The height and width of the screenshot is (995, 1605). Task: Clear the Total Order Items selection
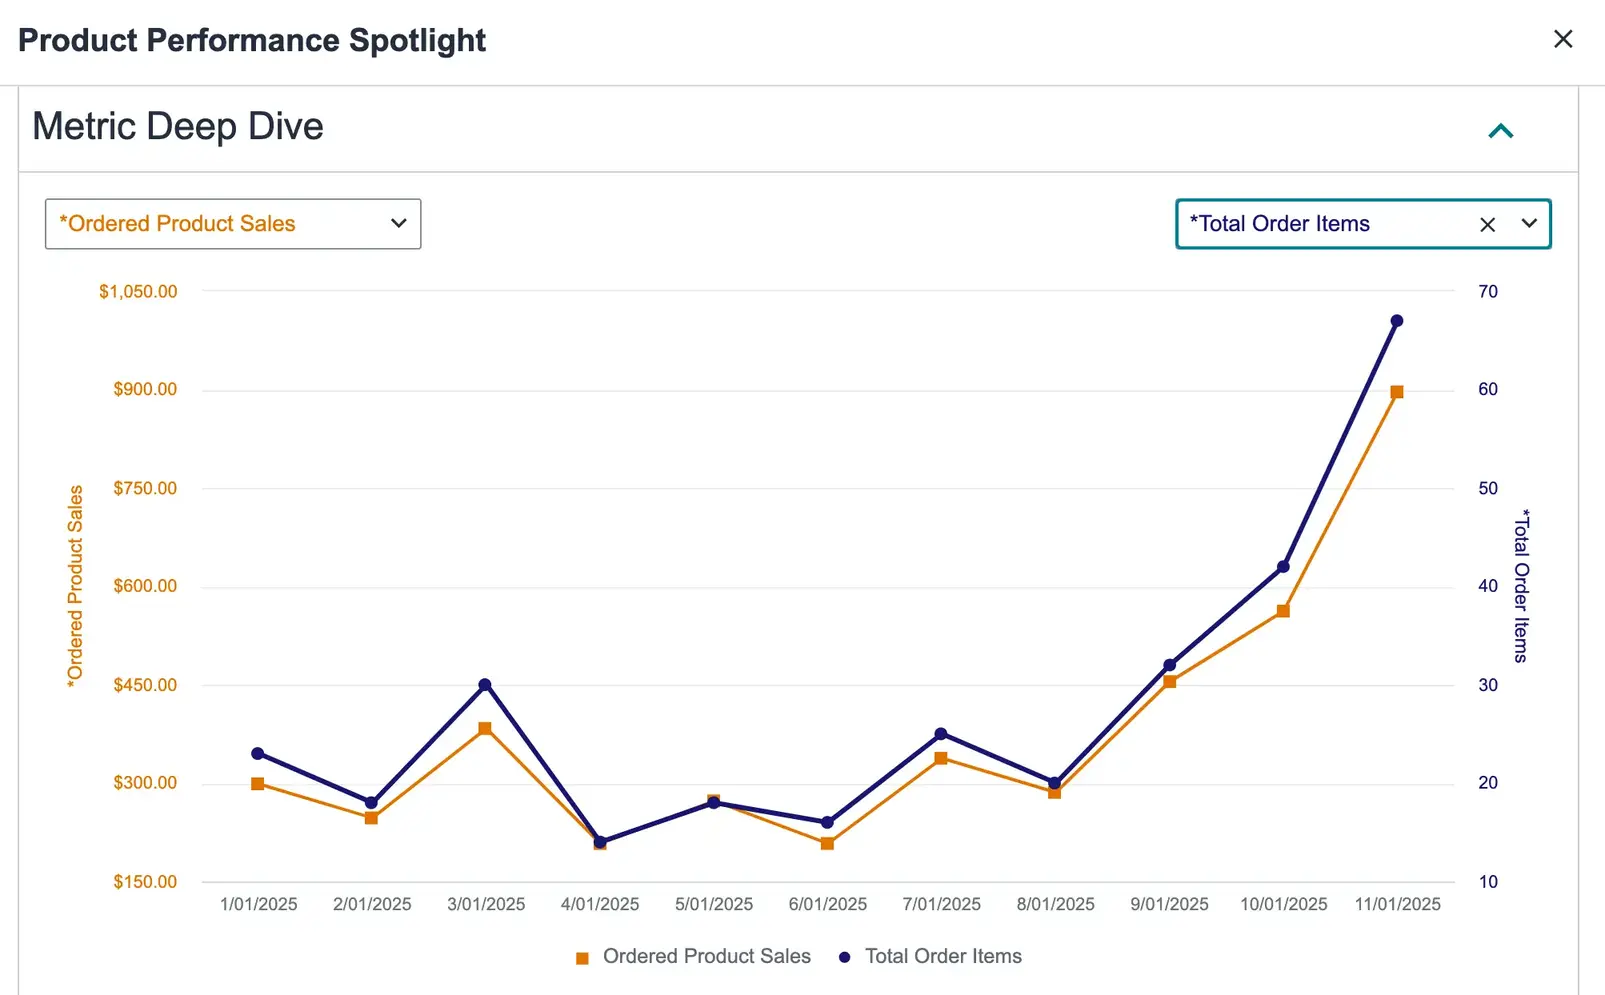pyautogui.click(x=1487, y=225)
